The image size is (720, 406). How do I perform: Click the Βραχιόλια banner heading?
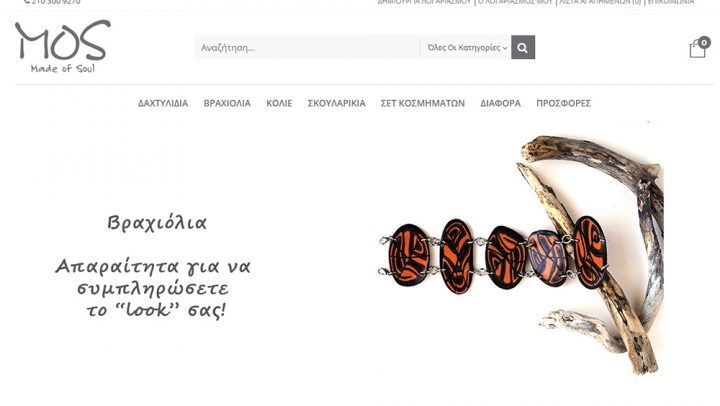point(157,223)
